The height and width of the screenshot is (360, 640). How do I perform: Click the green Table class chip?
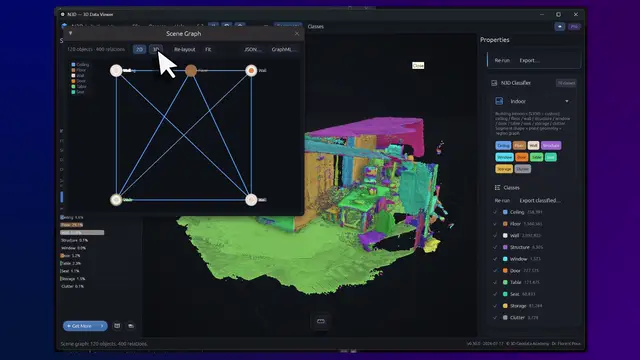tap(536, 157)
